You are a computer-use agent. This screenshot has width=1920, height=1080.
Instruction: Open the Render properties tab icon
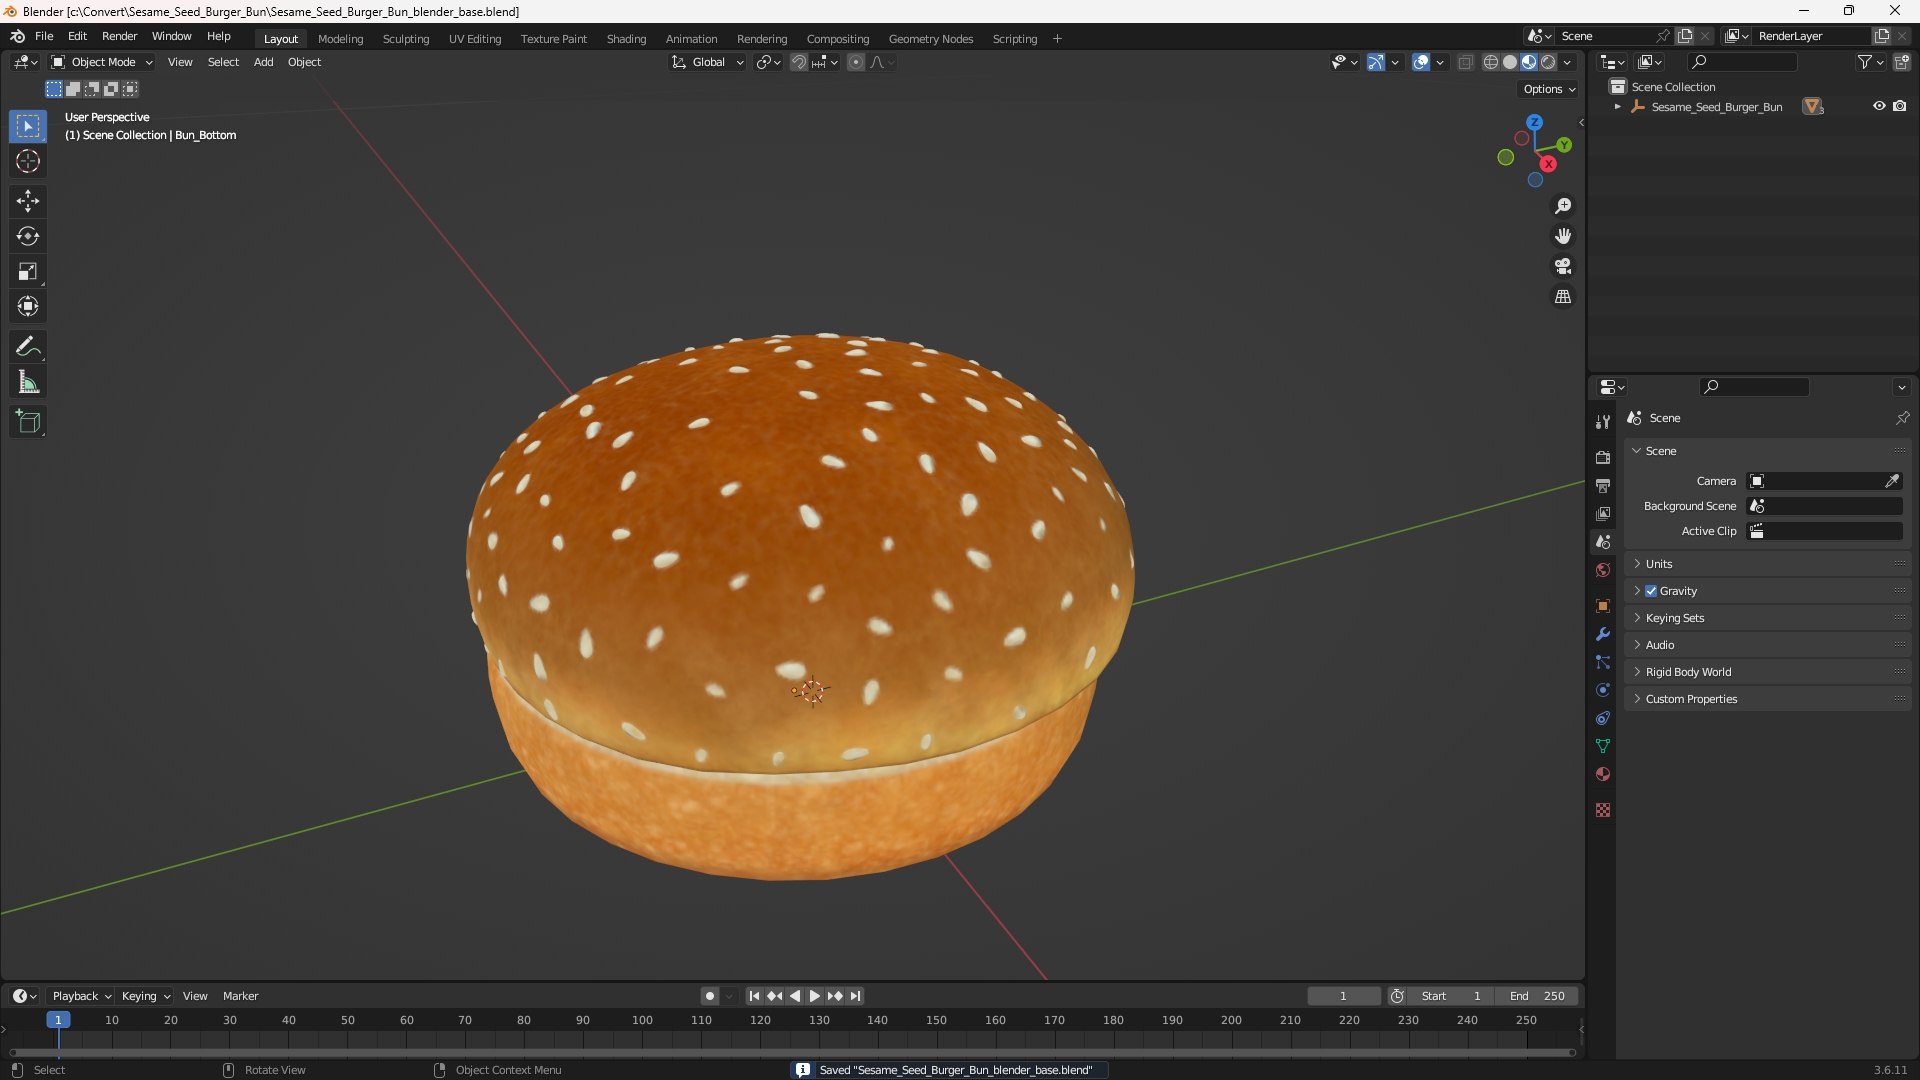[1603, 457]
